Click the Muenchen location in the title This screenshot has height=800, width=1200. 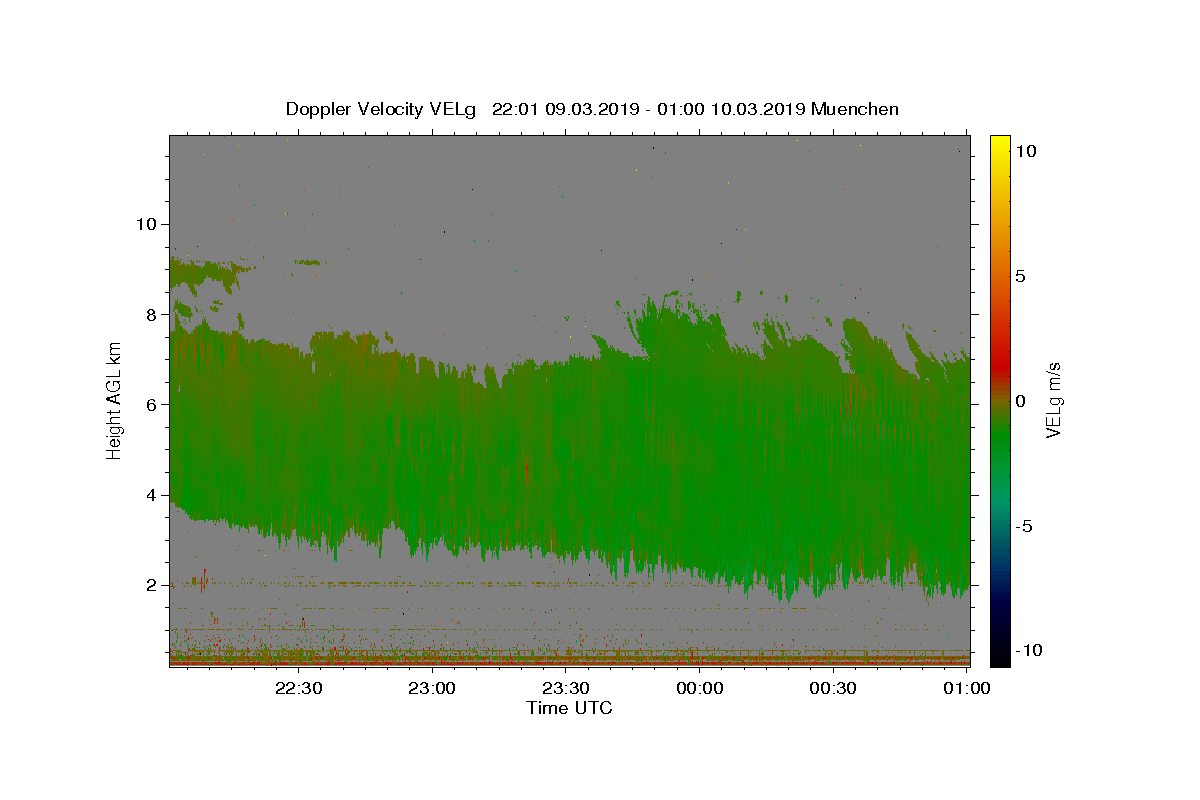(855, 109)
